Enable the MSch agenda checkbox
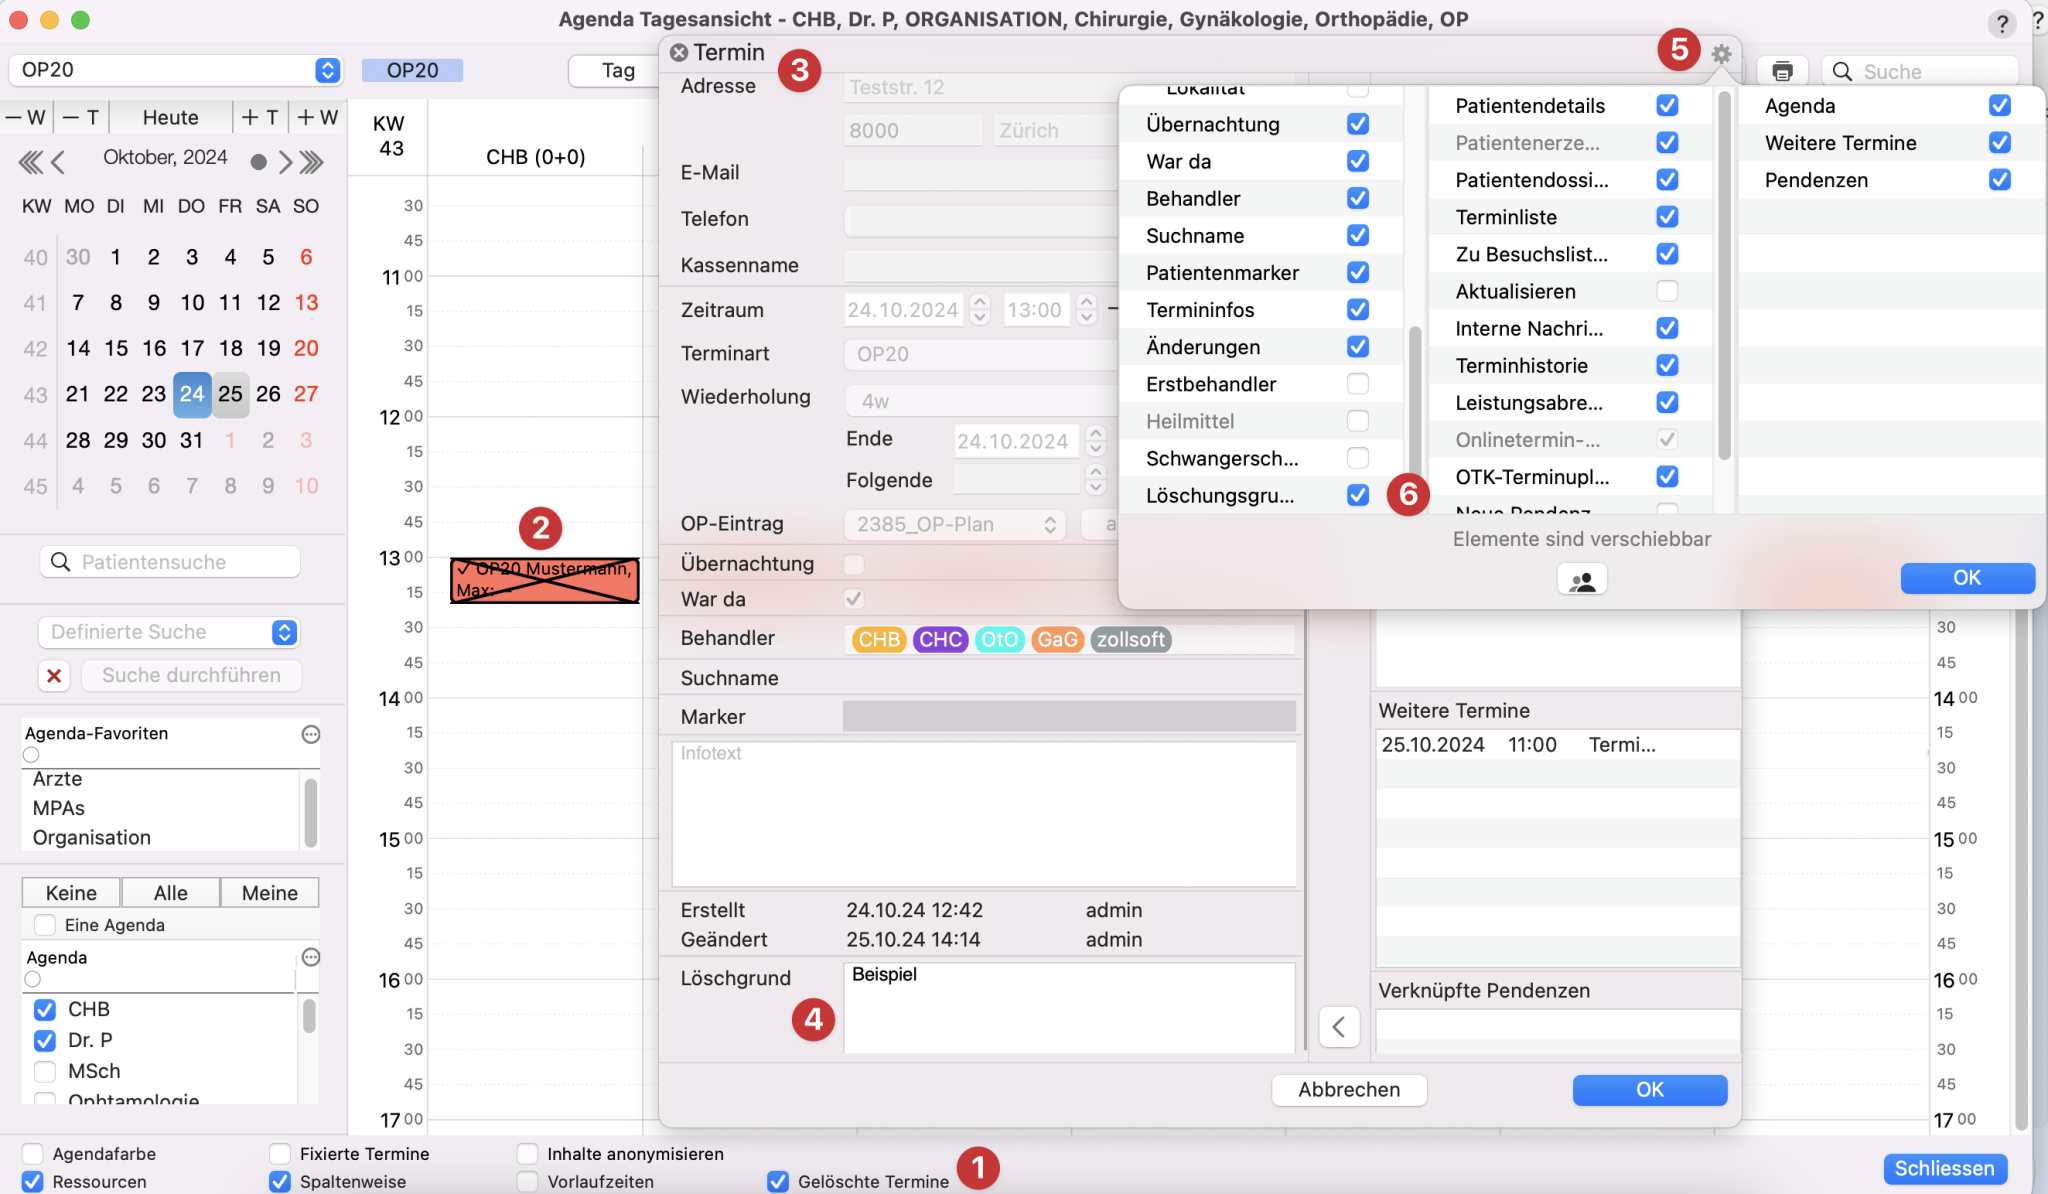Image resolution: width=2048 pixels, height=1194 pixels. pyautogui.click(x=45, y=1071)
